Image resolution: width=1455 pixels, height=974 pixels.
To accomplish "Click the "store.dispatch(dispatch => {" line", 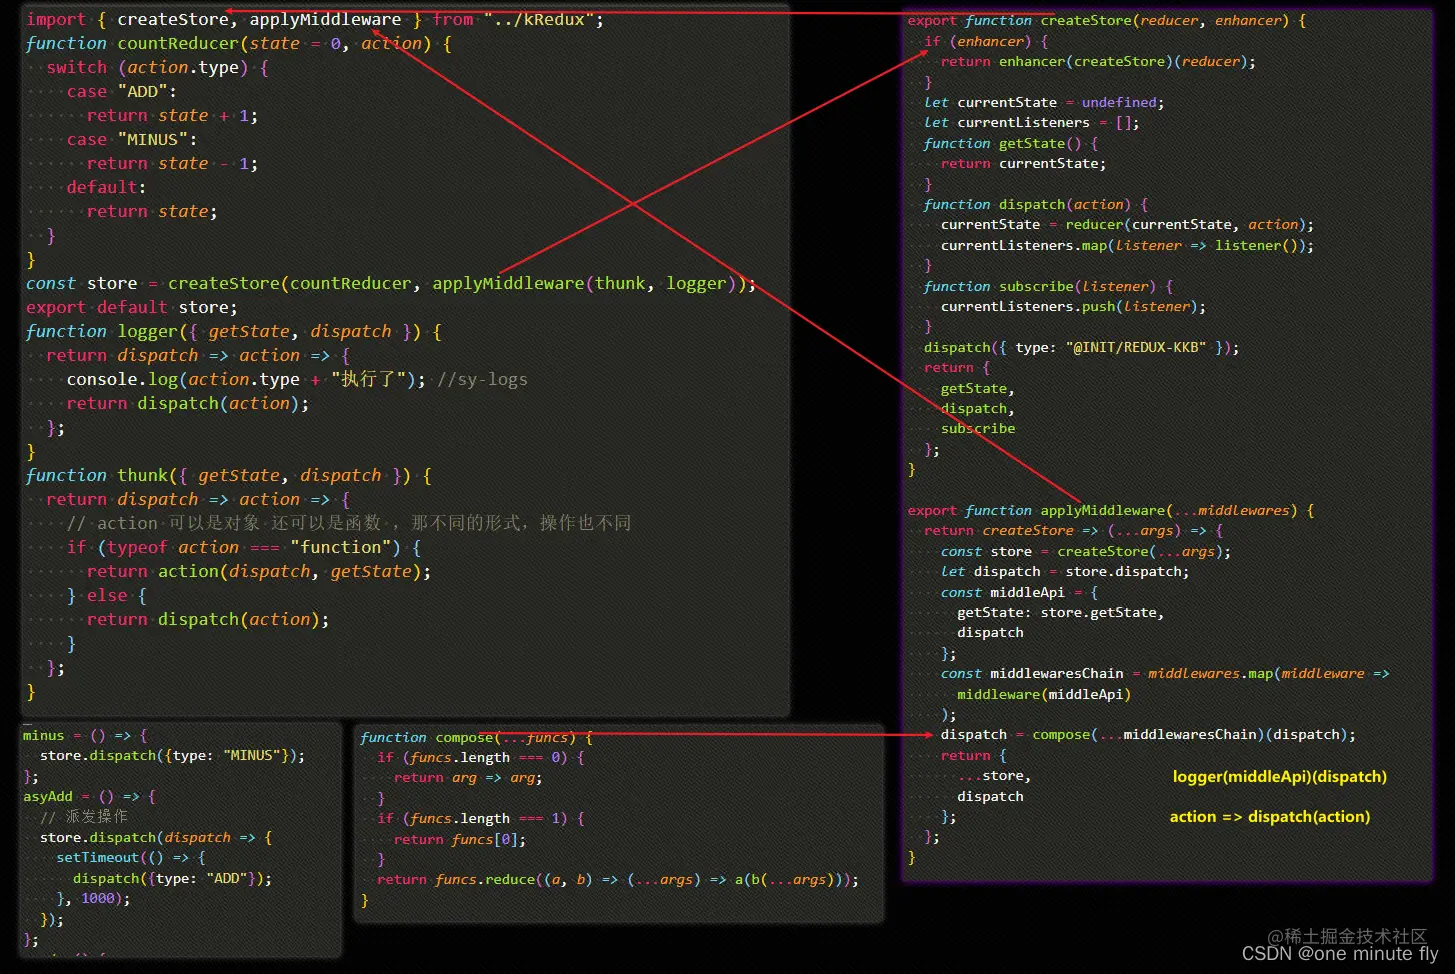I will tap(155, 837).
